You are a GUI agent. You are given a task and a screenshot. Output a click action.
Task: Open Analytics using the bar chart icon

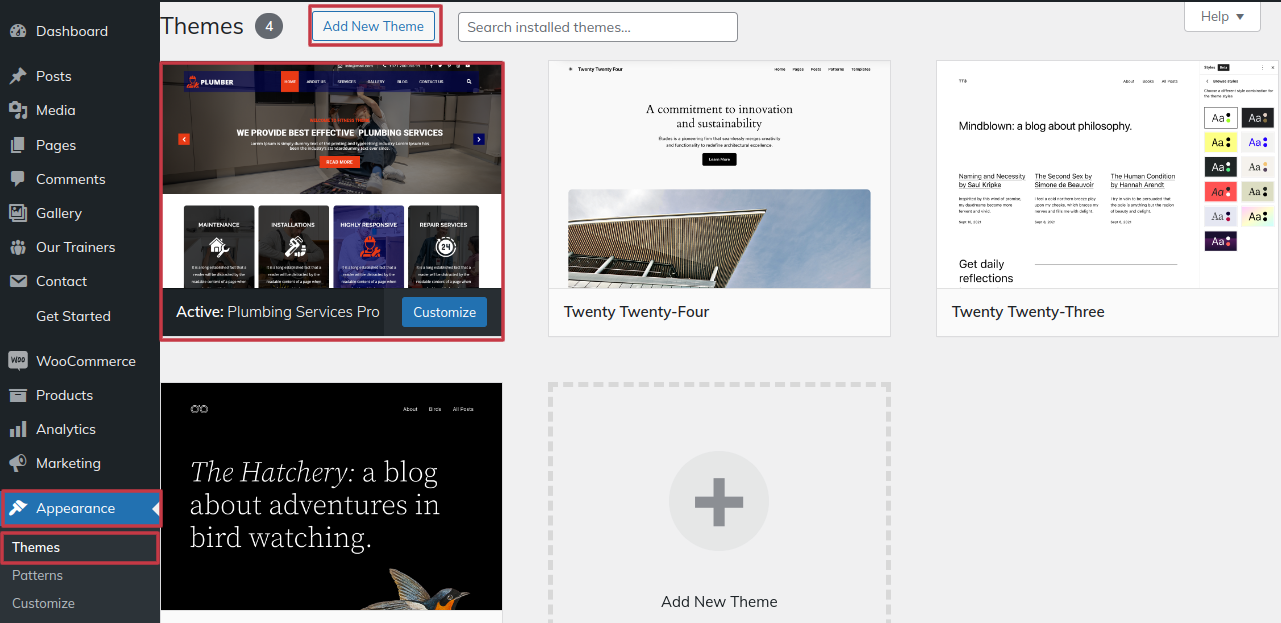click(x=17, y=429)
